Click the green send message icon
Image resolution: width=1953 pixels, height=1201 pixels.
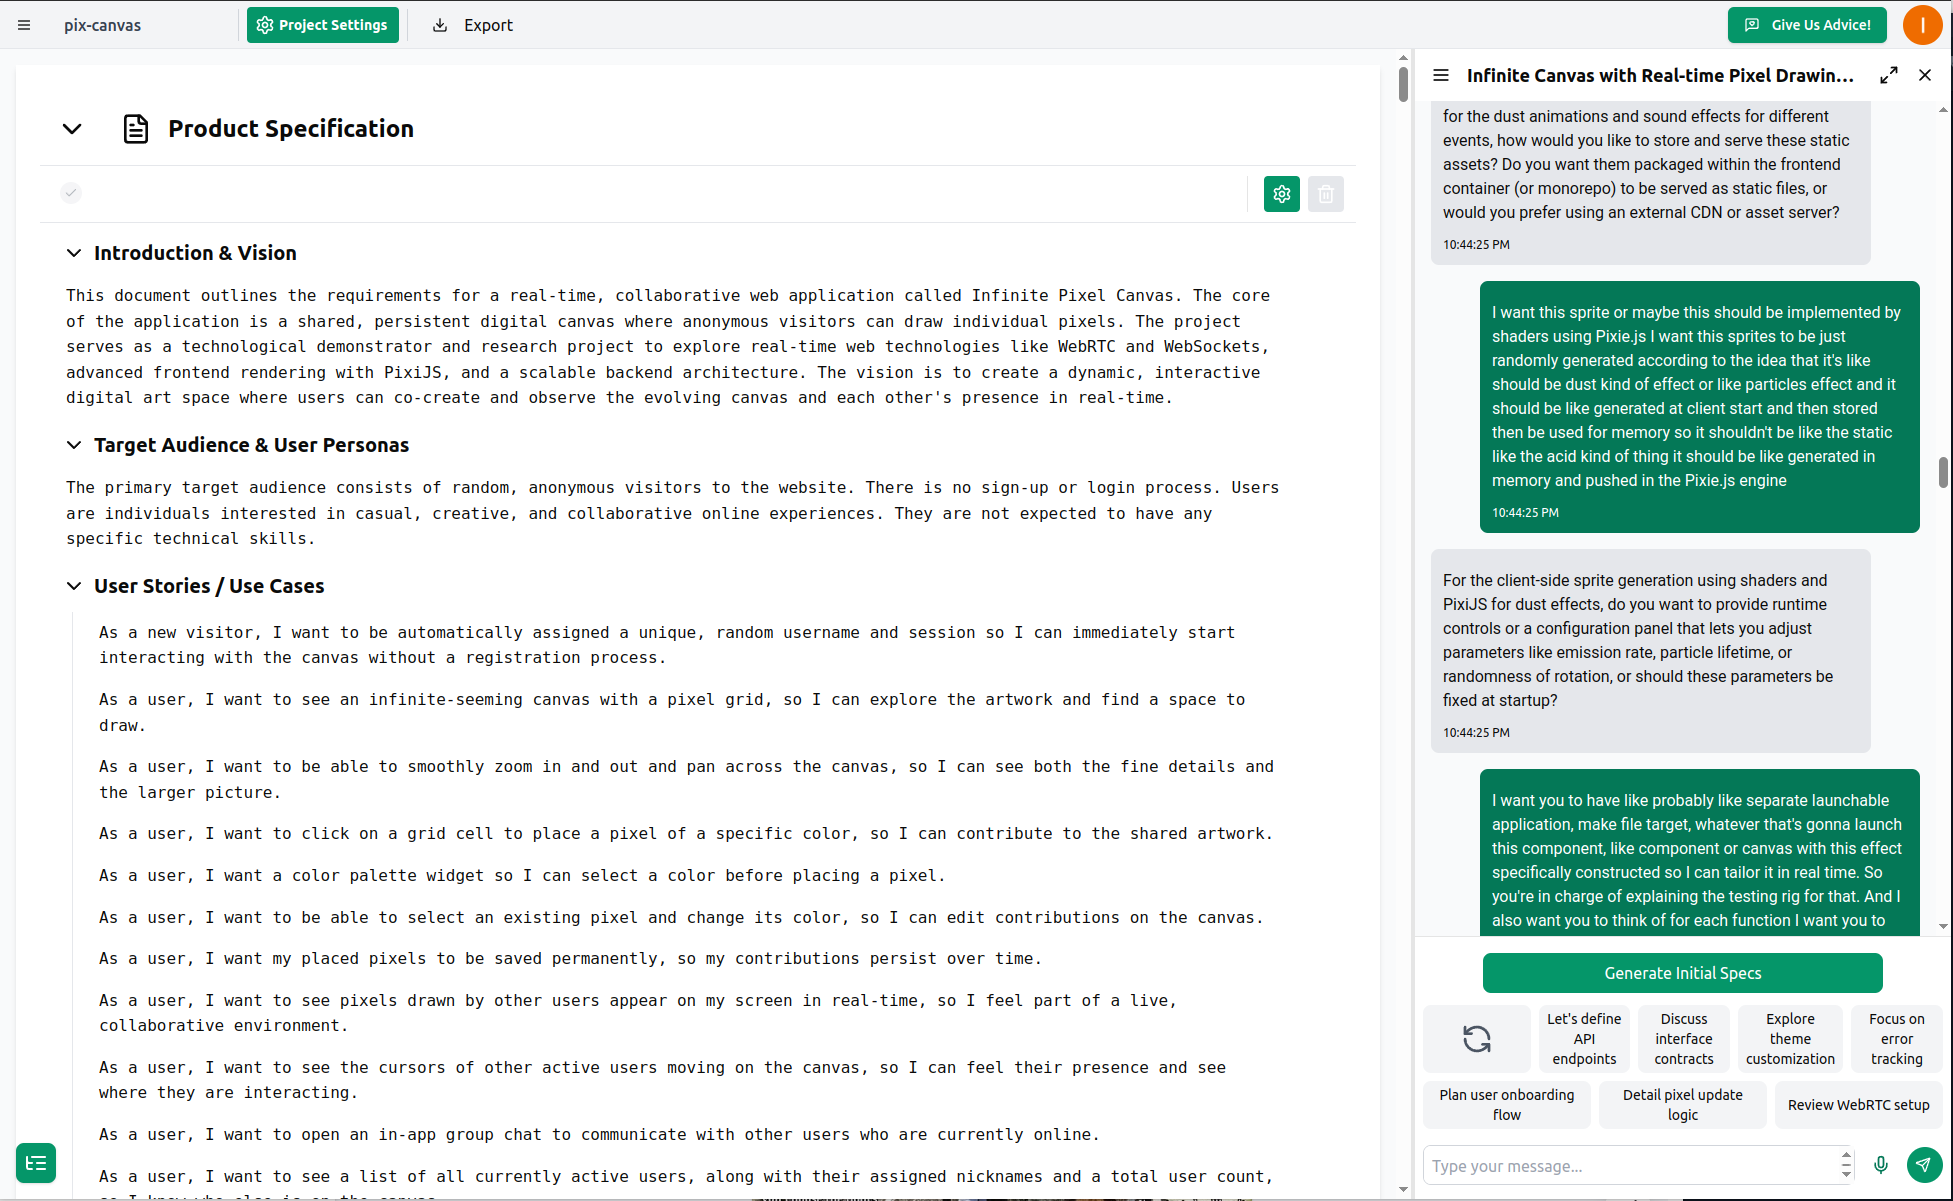tap(1923, 1165)
